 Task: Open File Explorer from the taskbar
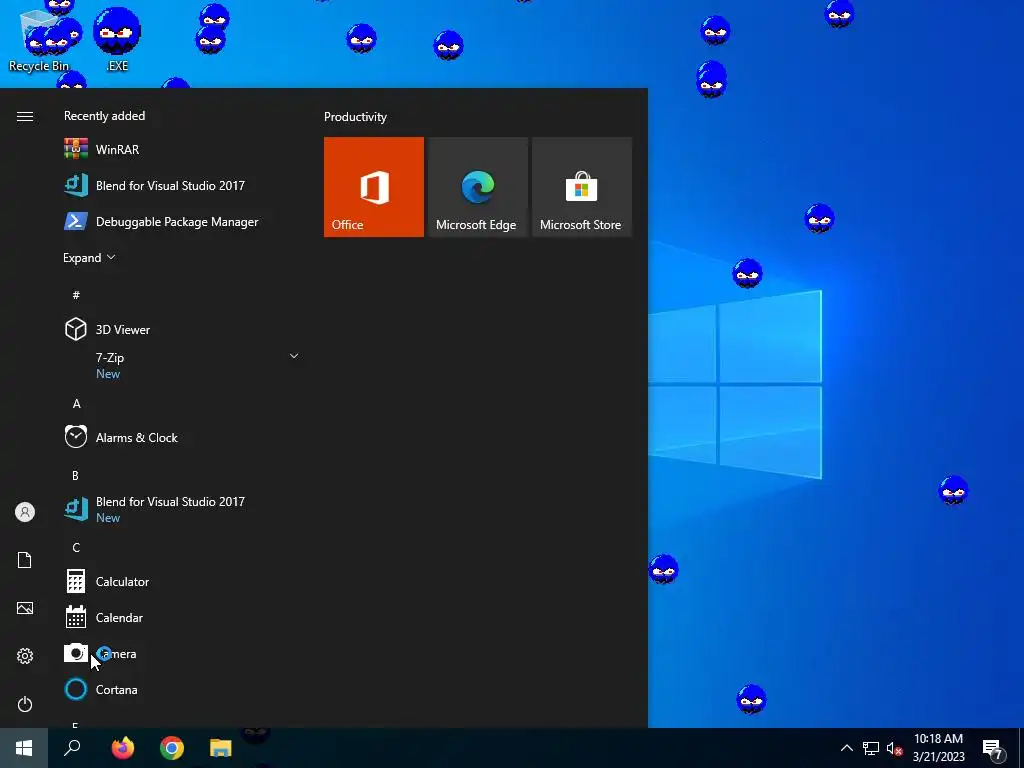pyautogui.click(x=221, y=748)
